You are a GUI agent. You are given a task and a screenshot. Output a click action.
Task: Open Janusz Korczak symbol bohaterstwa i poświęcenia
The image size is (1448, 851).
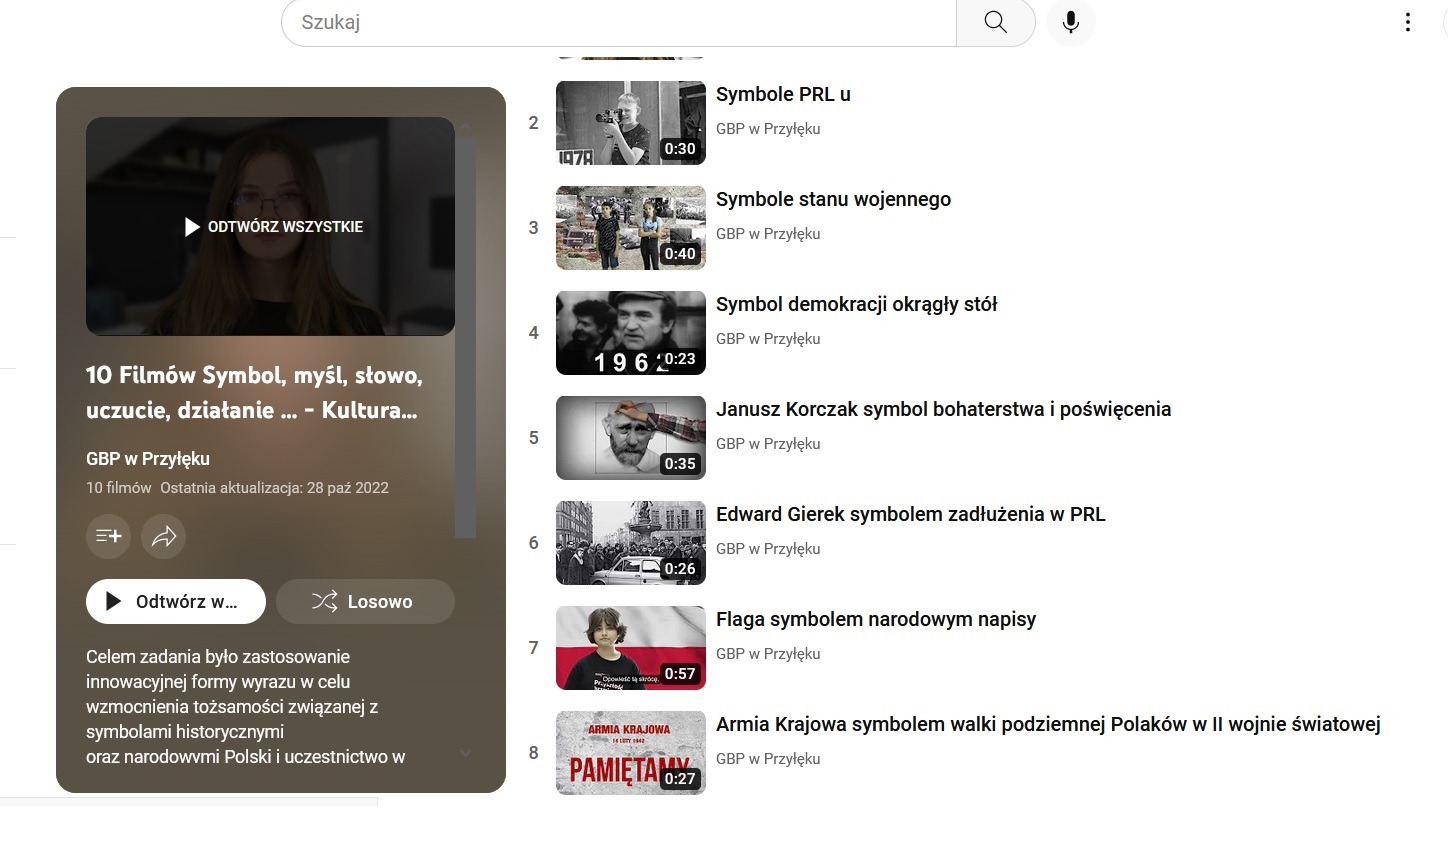[x=943, y=409]
